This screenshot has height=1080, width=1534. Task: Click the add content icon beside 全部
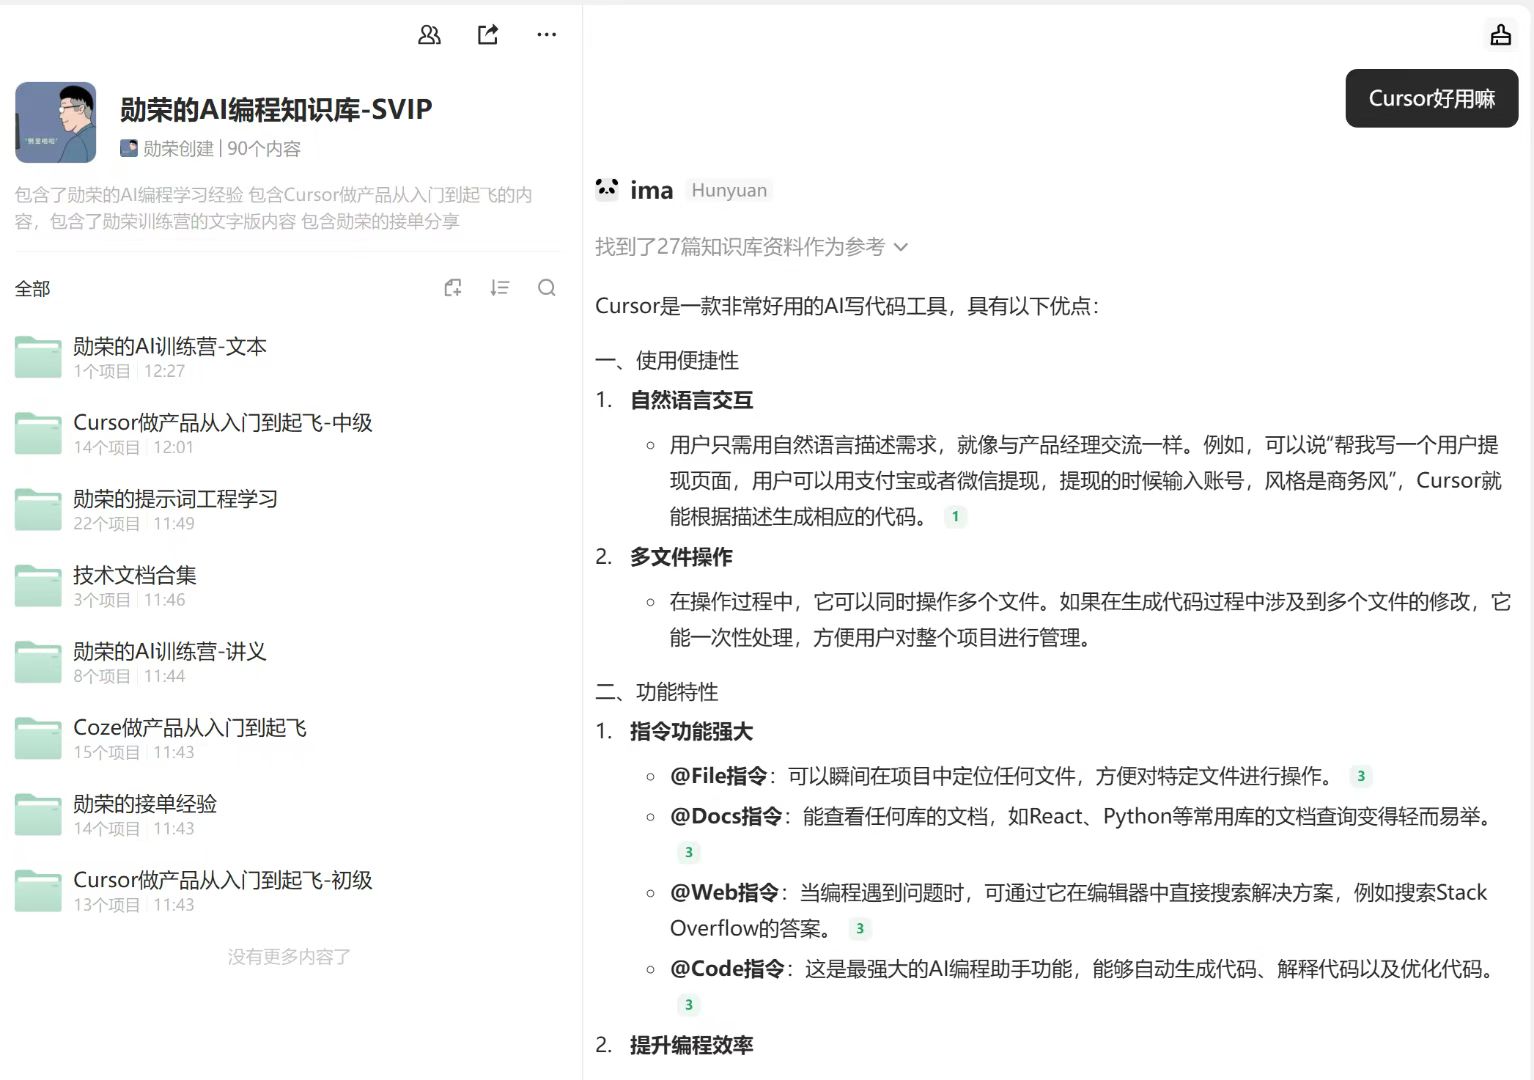tap(453, 288)
